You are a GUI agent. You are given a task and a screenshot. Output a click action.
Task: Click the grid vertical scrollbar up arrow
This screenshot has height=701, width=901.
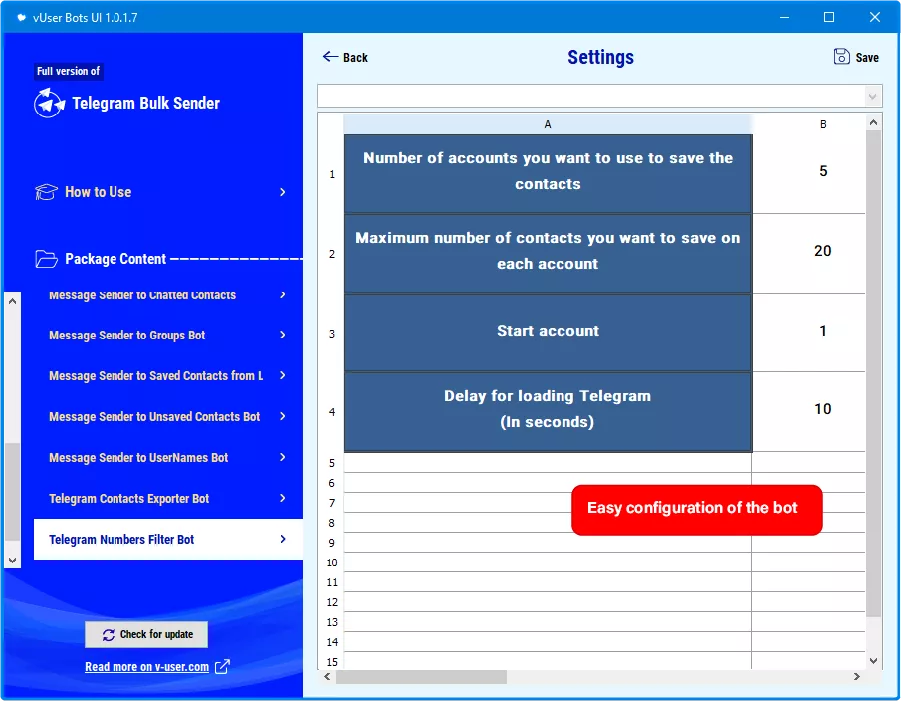pyautogui.click(x=873, y=122)
